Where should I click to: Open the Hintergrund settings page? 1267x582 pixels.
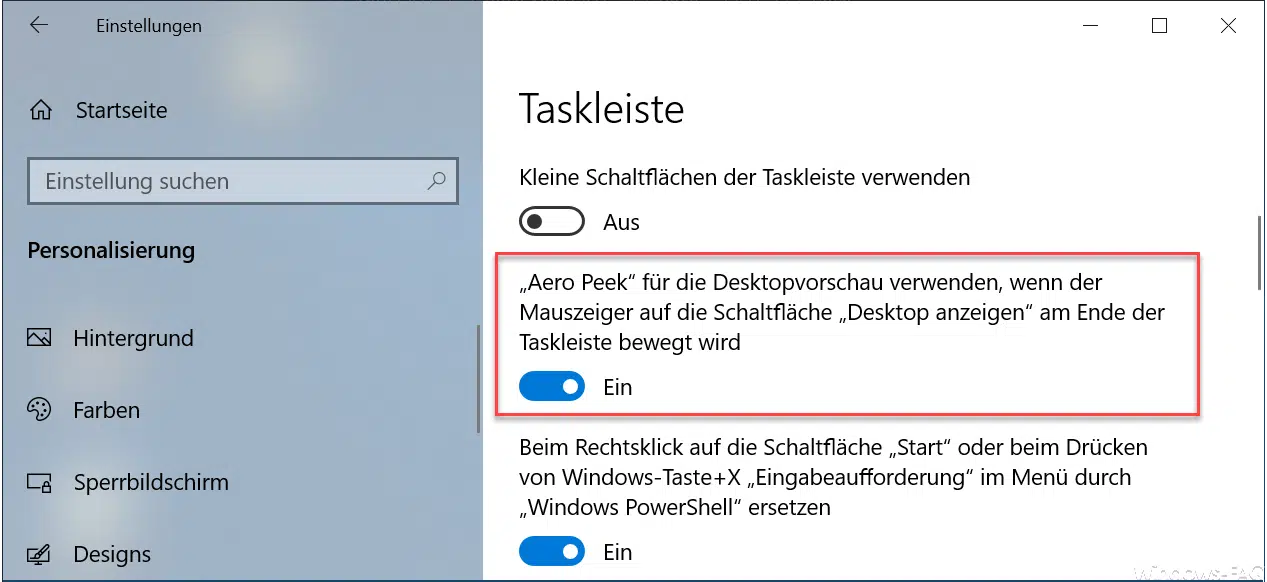point(133,338)
